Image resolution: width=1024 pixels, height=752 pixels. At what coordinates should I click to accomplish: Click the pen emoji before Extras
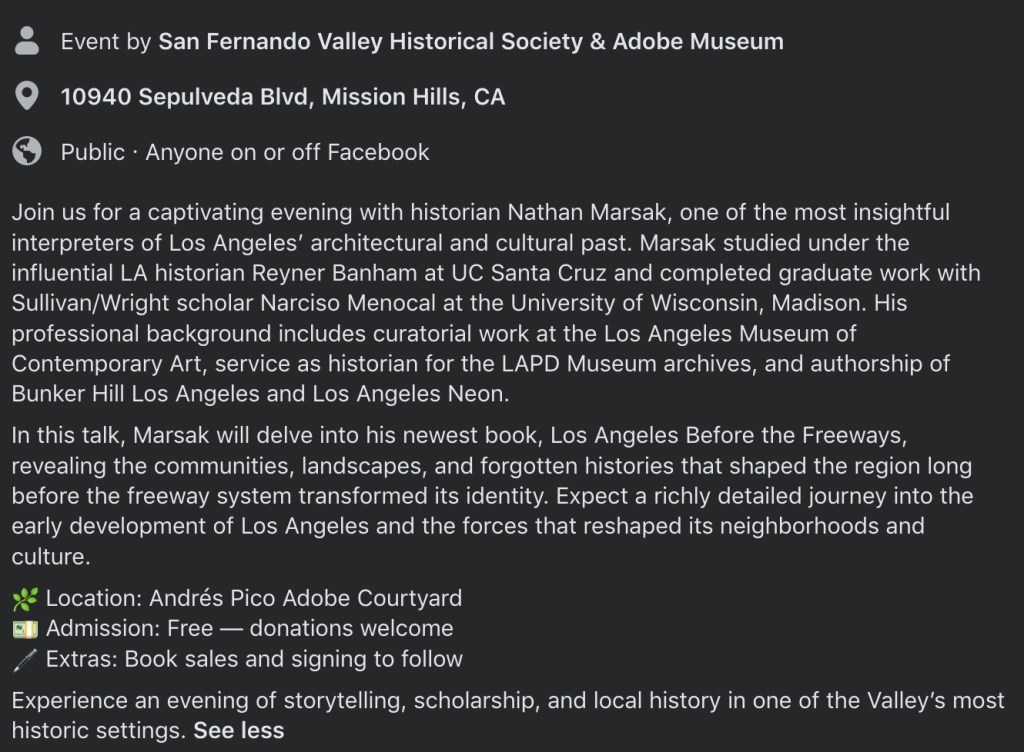[x=24, y=659]
